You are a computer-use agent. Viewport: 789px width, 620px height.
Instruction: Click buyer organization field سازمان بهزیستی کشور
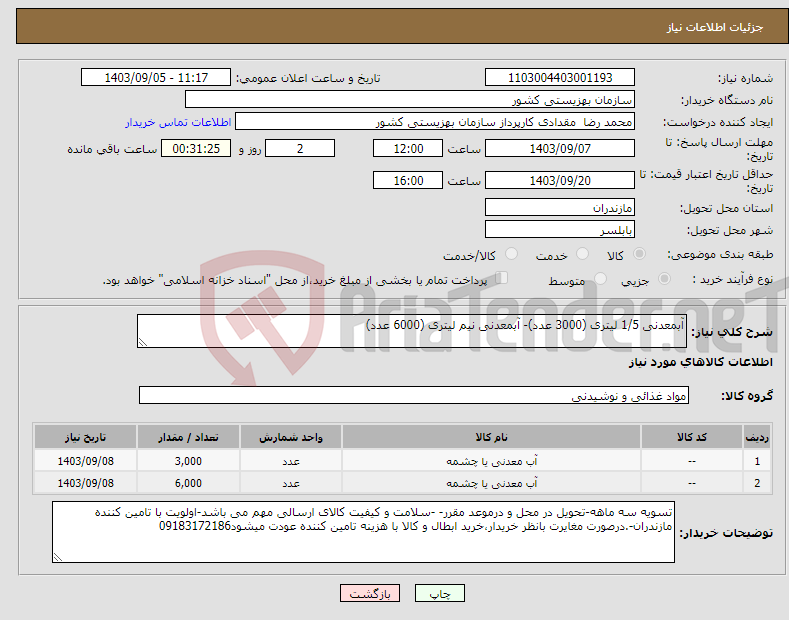tap(410, 99)
